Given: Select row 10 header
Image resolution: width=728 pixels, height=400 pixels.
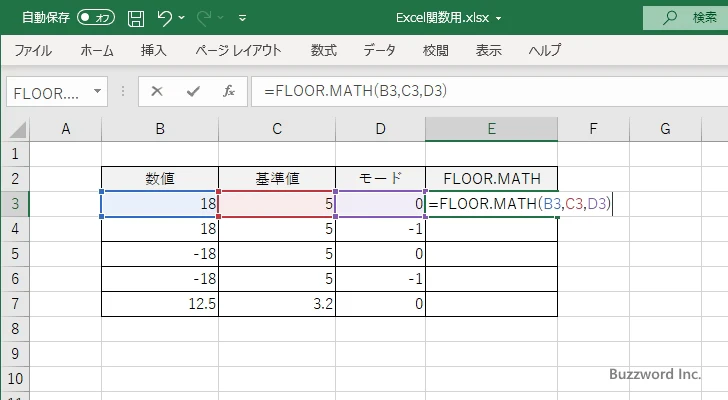Looking at the screenshot, I should coord(15,379).
